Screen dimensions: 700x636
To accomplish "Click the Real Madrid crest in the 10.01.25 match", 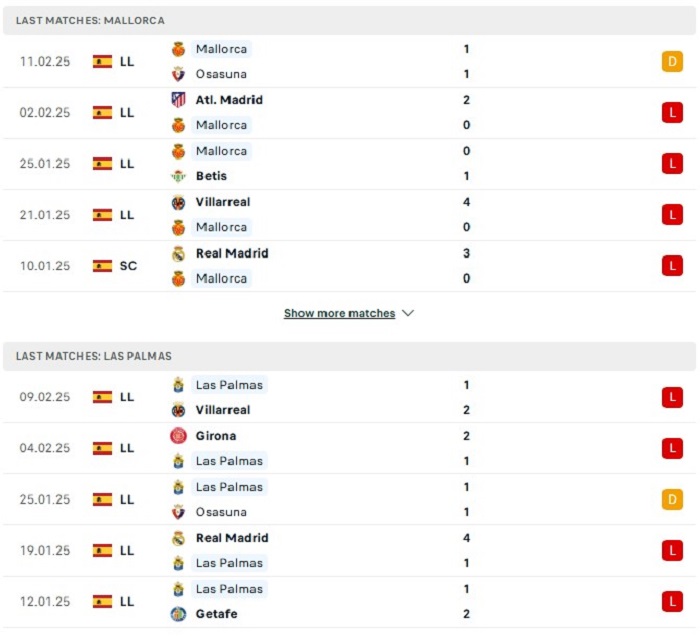I will coord(178,254).
